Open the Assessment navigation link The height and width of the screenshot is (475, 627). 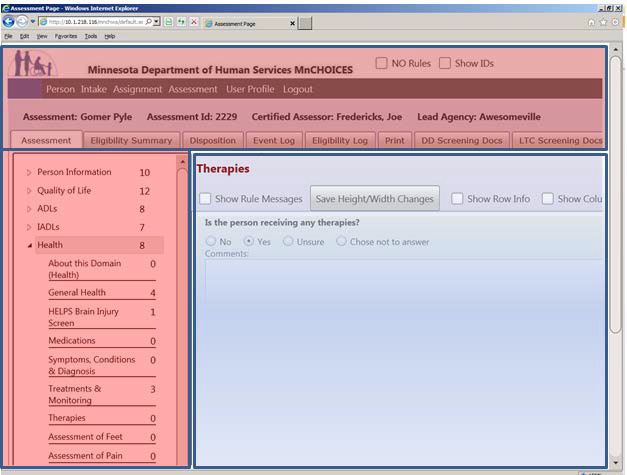(x=193, y=89)
